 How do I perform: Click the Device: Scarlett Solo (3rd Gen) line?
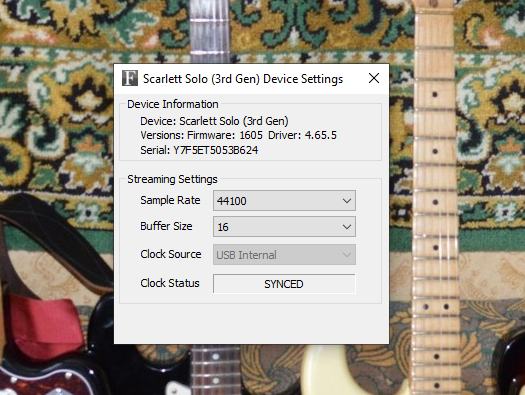coord(214,121)
